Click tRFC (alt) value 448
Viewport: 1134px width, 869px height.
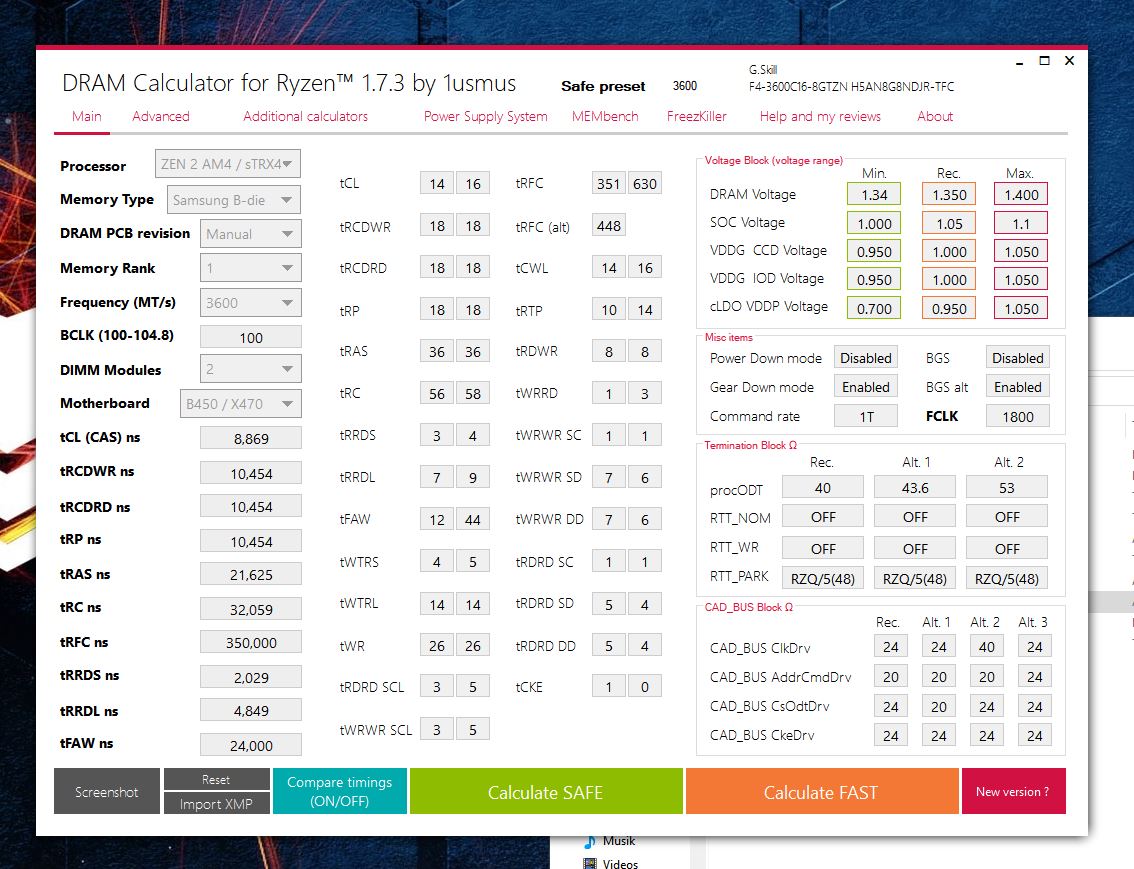click(x=608, y=226)
